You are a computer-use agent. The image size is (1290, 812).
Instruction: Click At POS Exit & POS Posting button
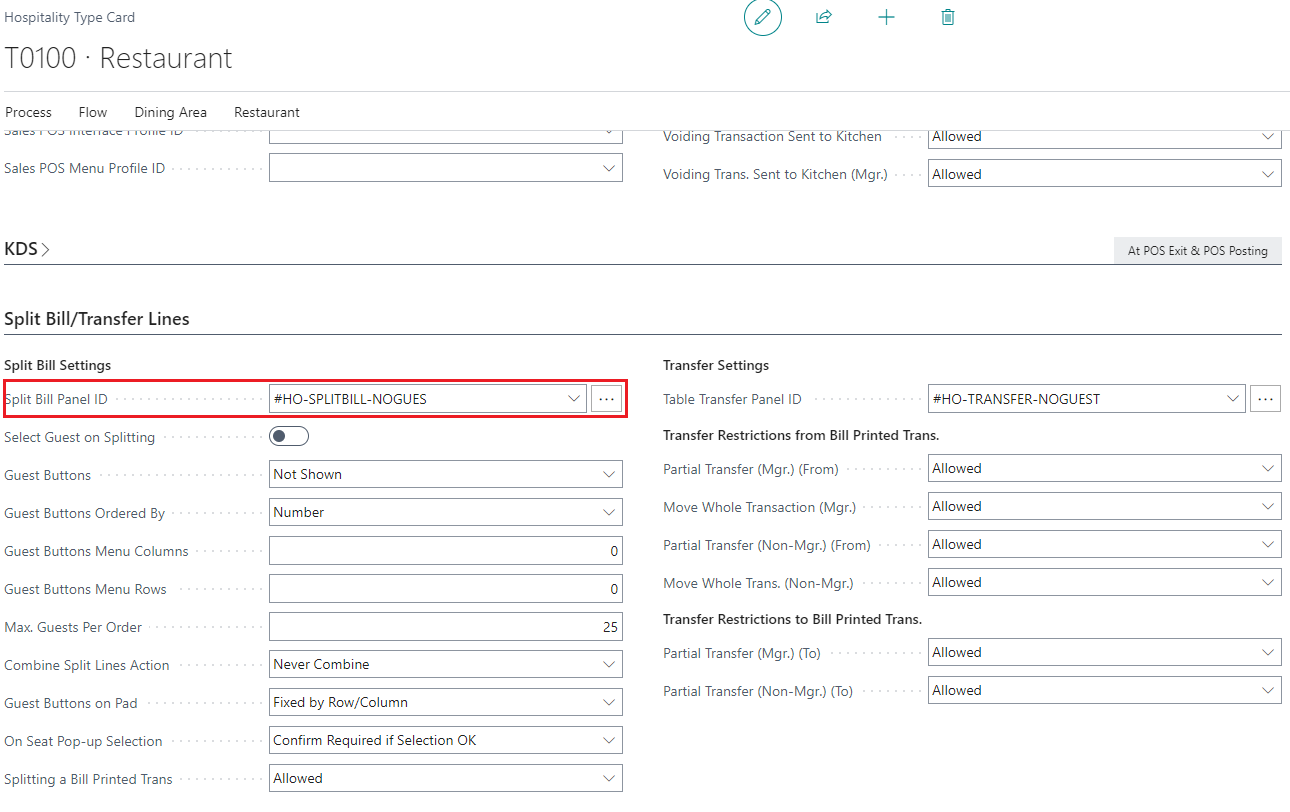point(1197,251)
